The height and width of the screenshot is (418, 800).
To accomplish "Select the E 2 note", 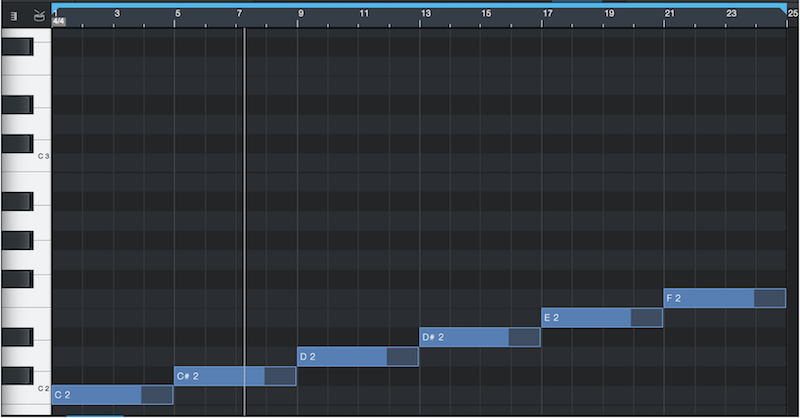I will click(602, 318).
